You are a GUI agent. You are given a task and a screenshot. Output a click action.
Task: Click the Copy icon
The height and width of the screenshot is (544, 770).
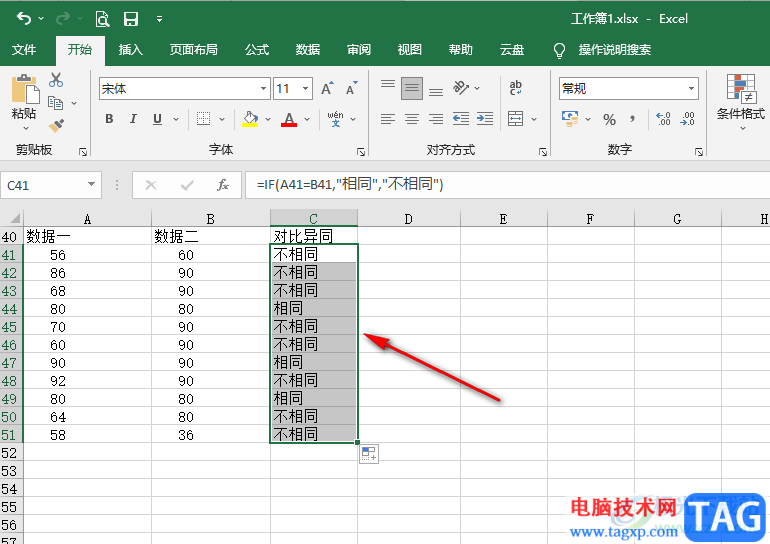pos(55,103)
